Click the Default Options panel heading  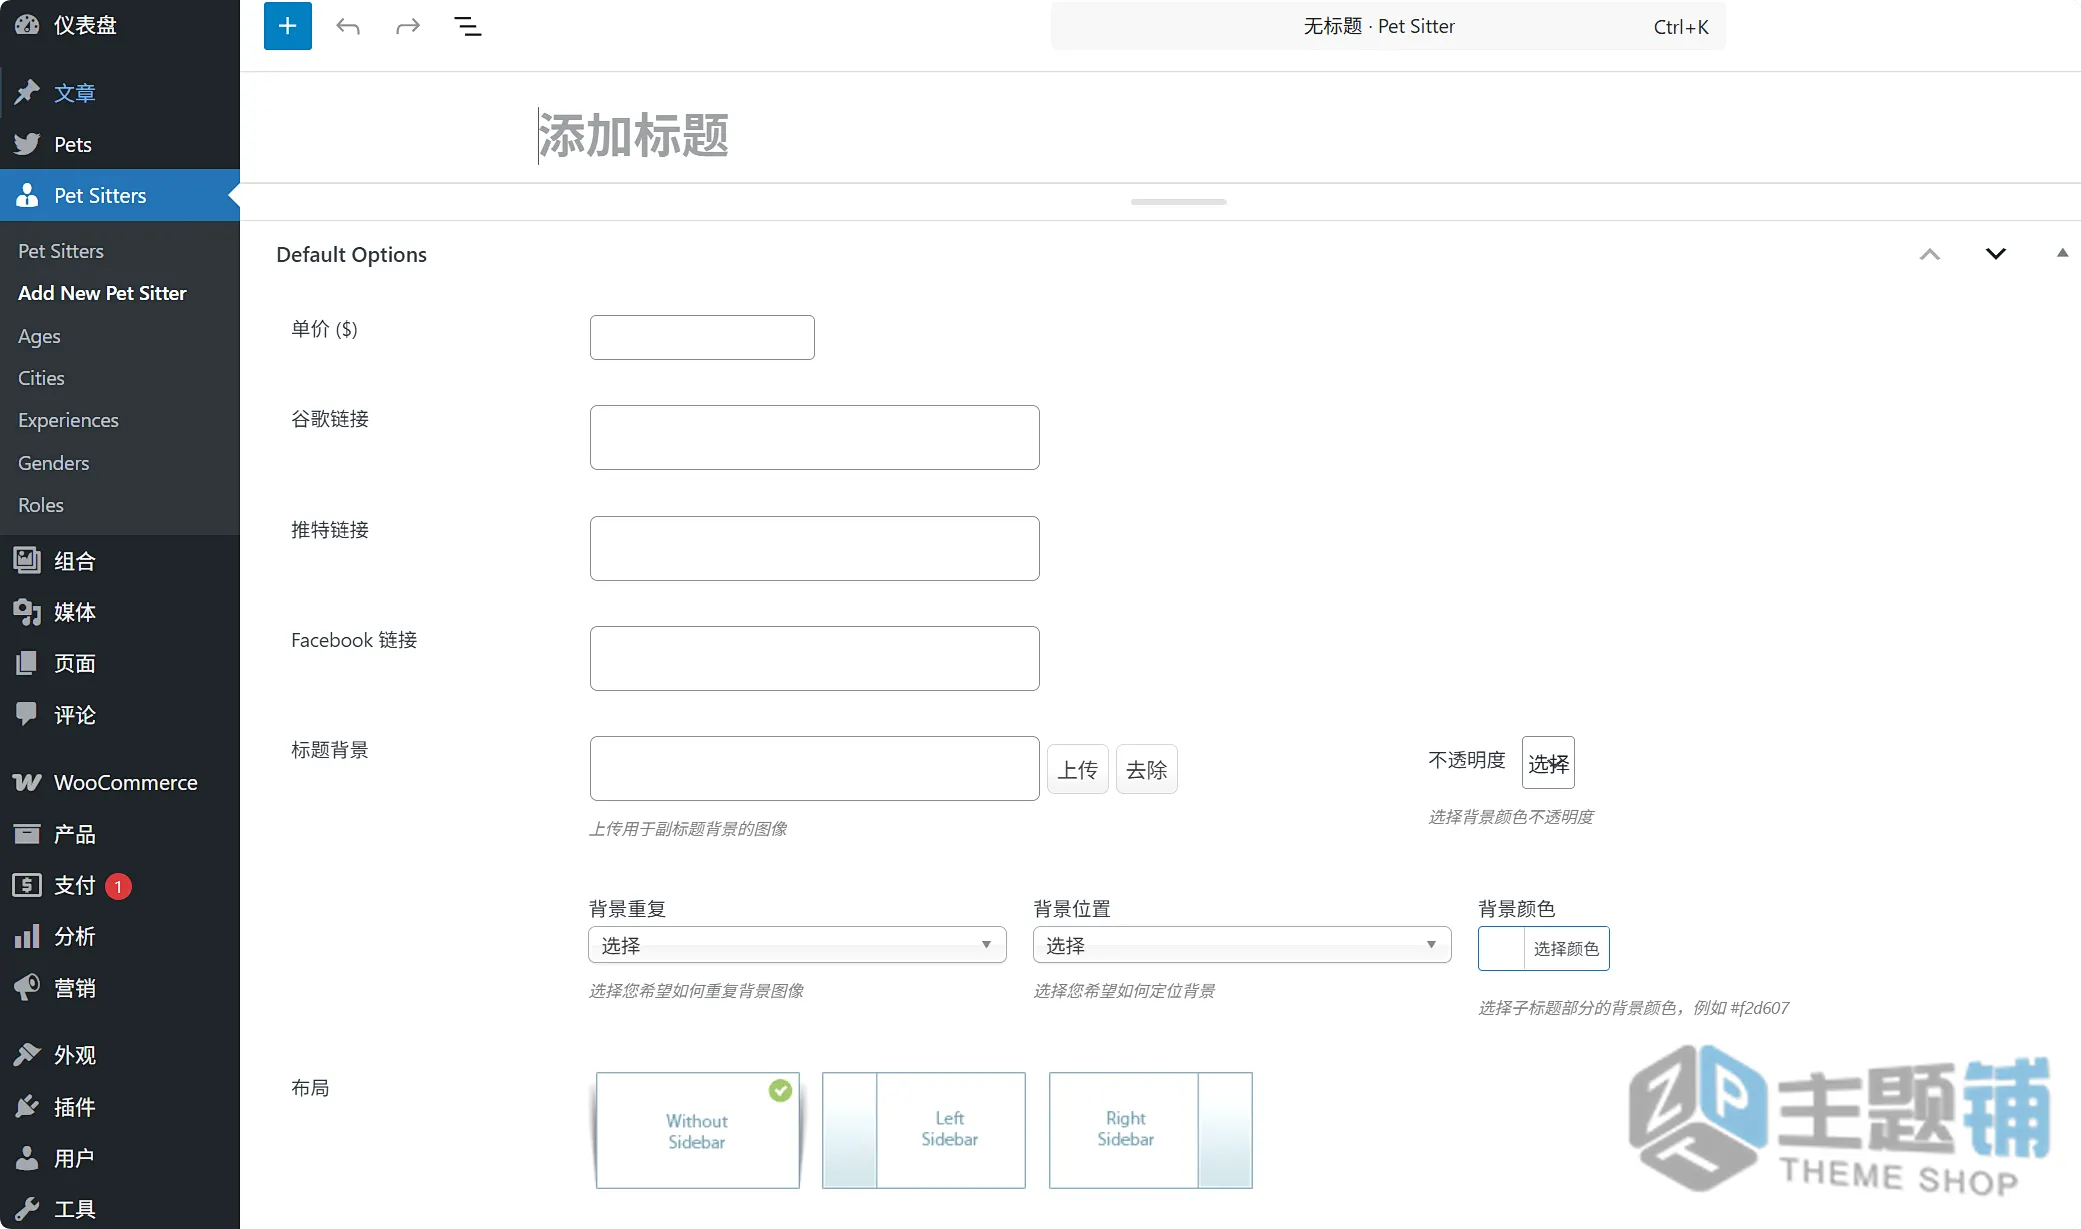[x=351, y=254]
